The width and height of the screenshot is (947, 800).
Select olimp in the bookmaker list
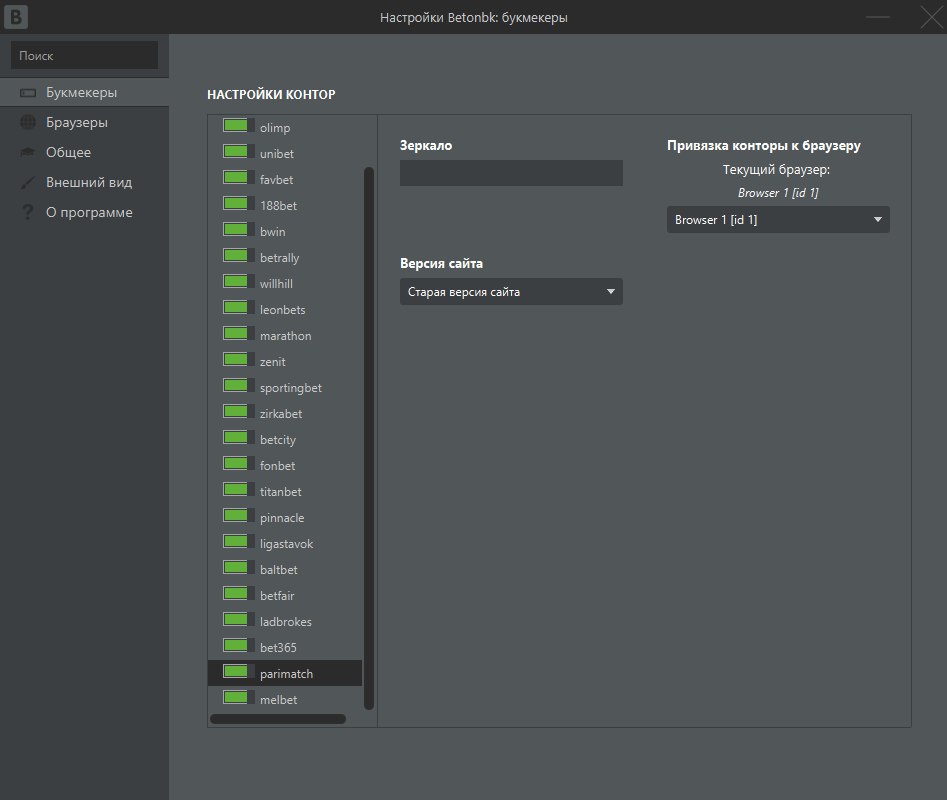click(275, 128)
